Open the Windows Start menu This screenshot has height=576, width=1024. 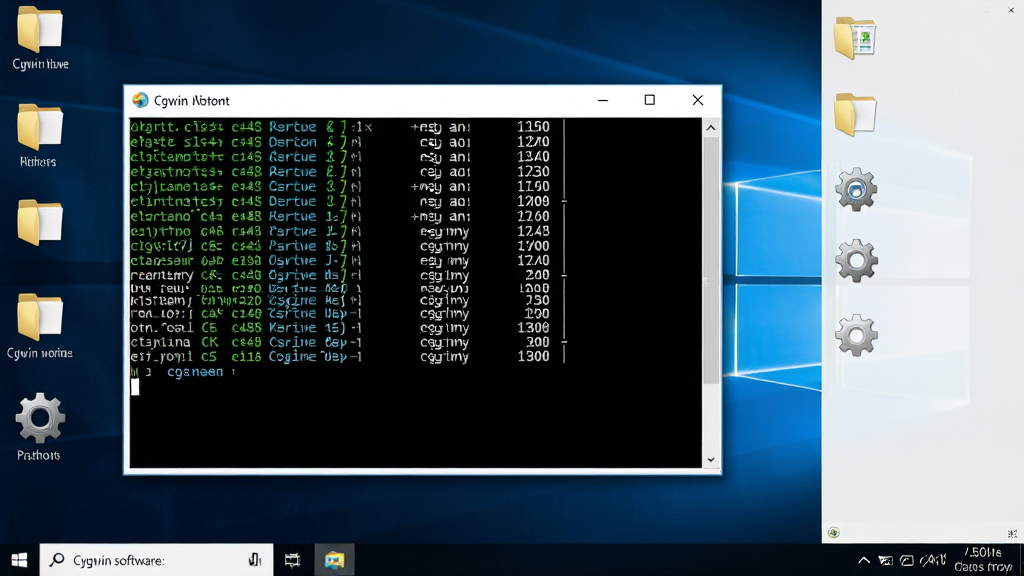[x=19, y=560]
